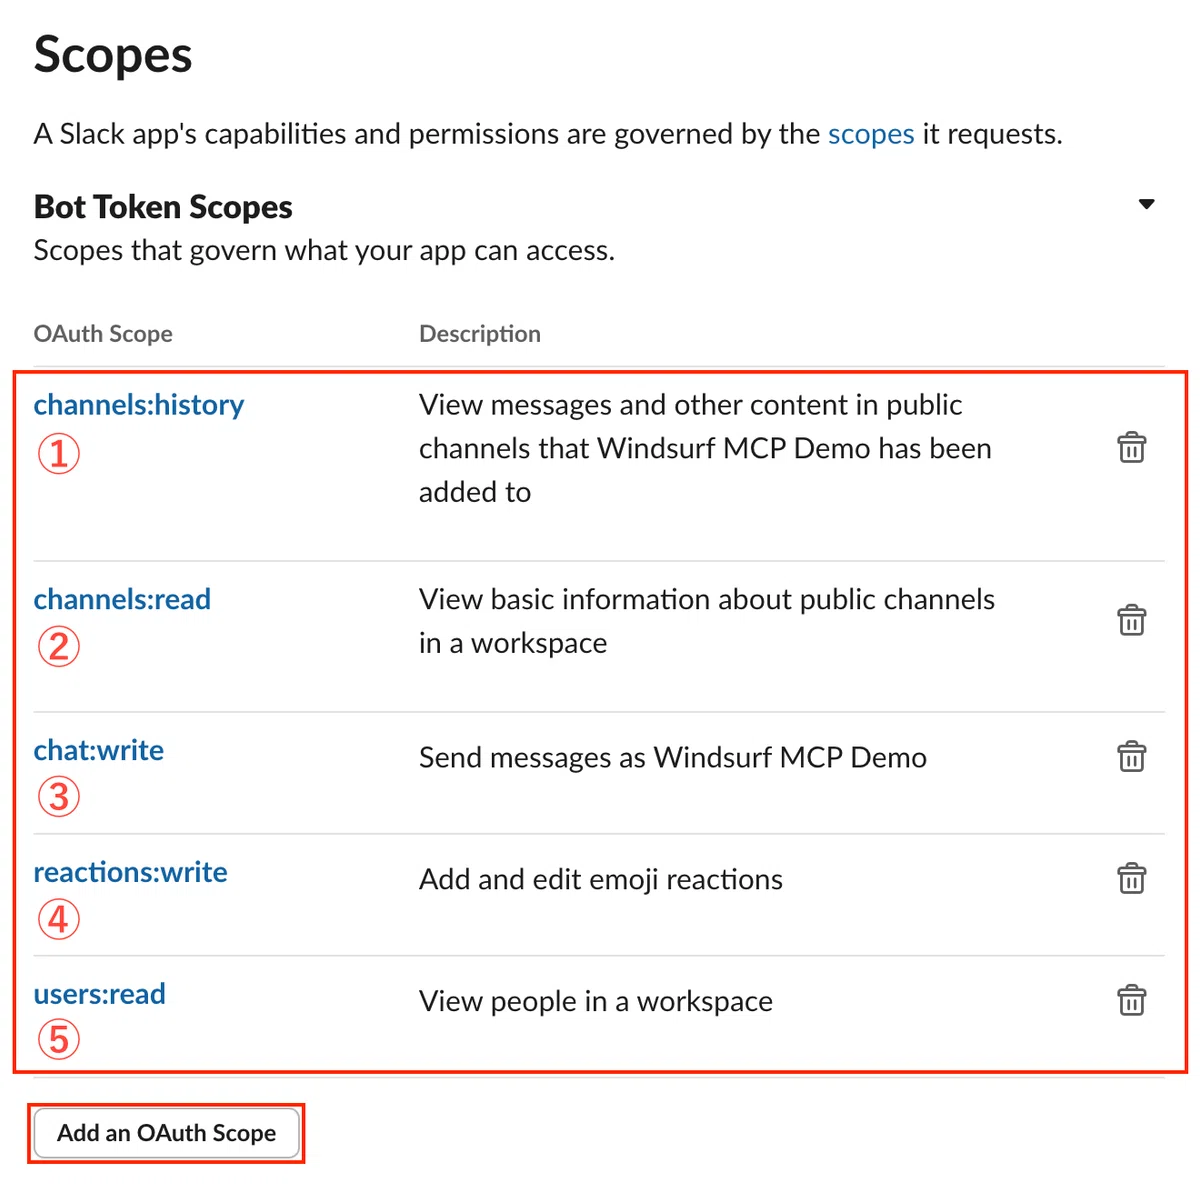Collapse the Bot Token Scopes section arrow
The height and width of the screenshot is (1193, 1200).
[1147, 204]
